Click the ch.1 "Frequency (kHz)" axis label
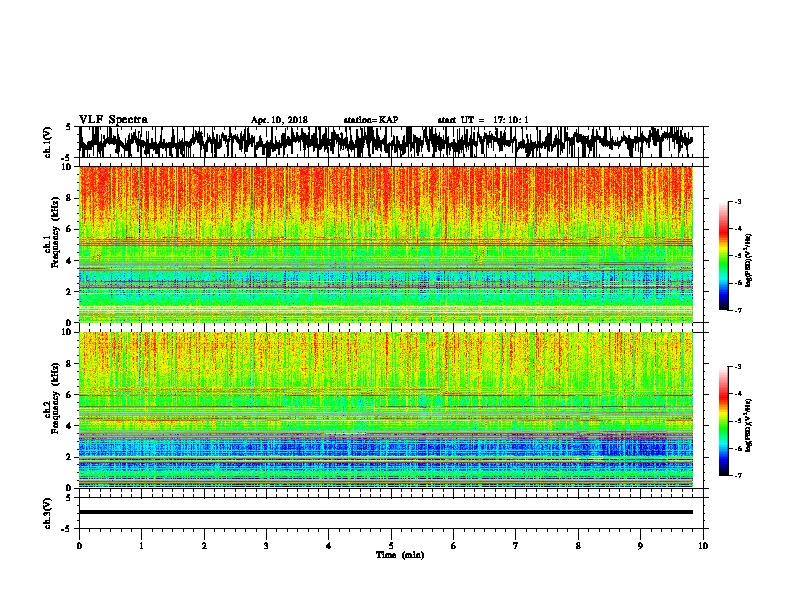This screenshot has width=792, height=612. [55, 233]
